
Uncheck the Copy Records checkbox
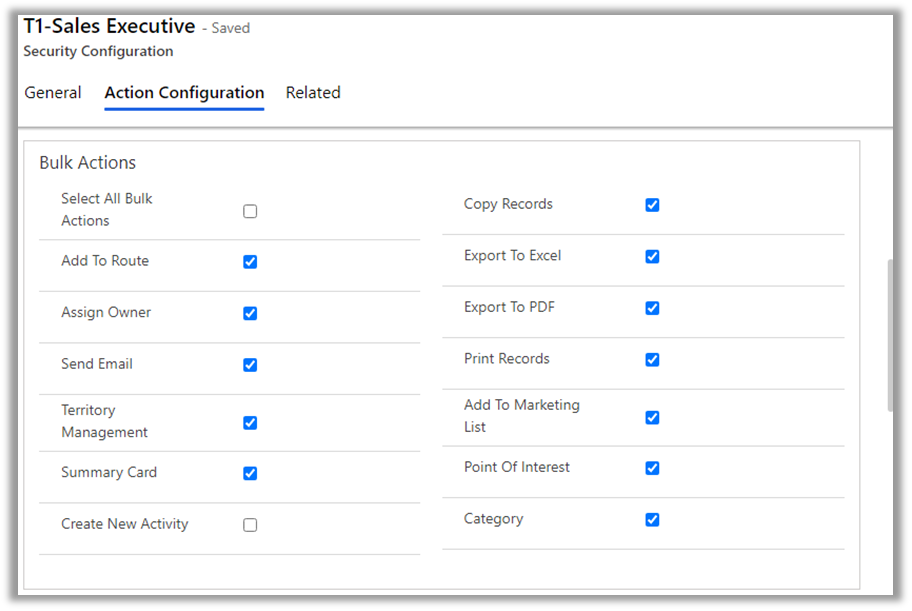[x=652, y=205]
